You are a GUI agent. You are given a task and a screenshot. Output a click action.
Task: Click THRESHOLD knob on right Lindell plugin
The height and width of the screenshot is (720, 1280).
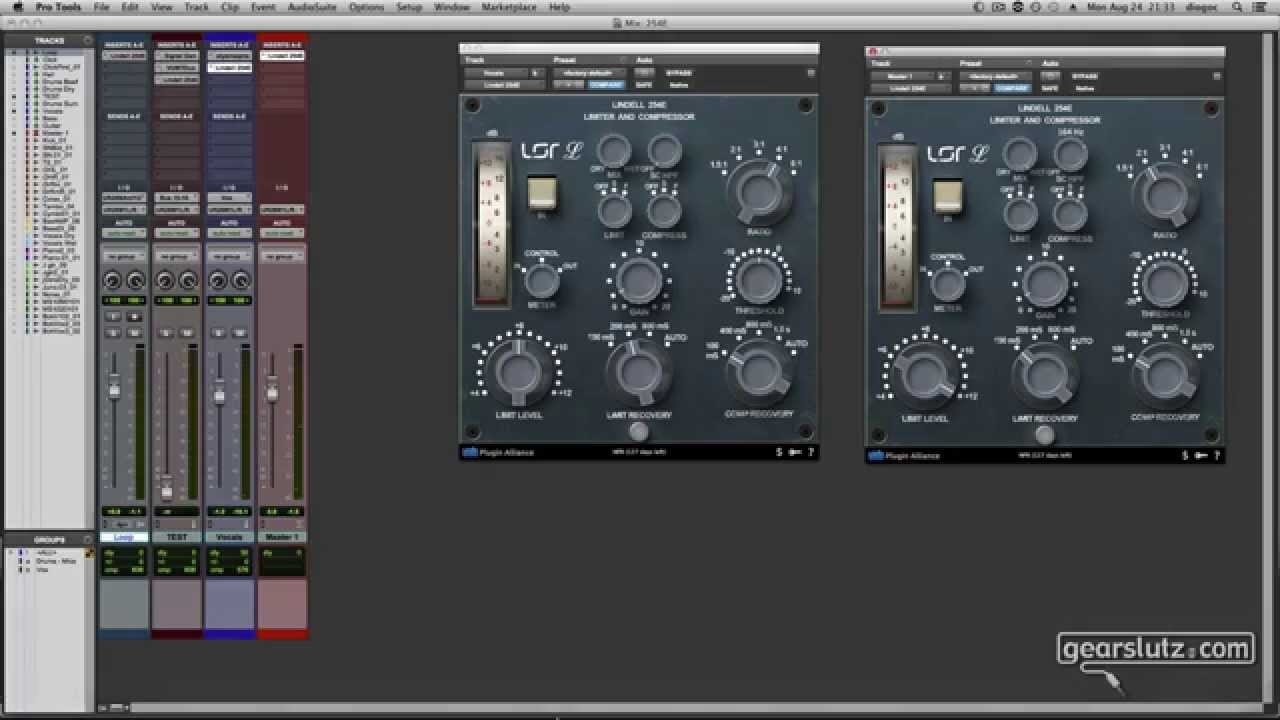pos(1165,282)
